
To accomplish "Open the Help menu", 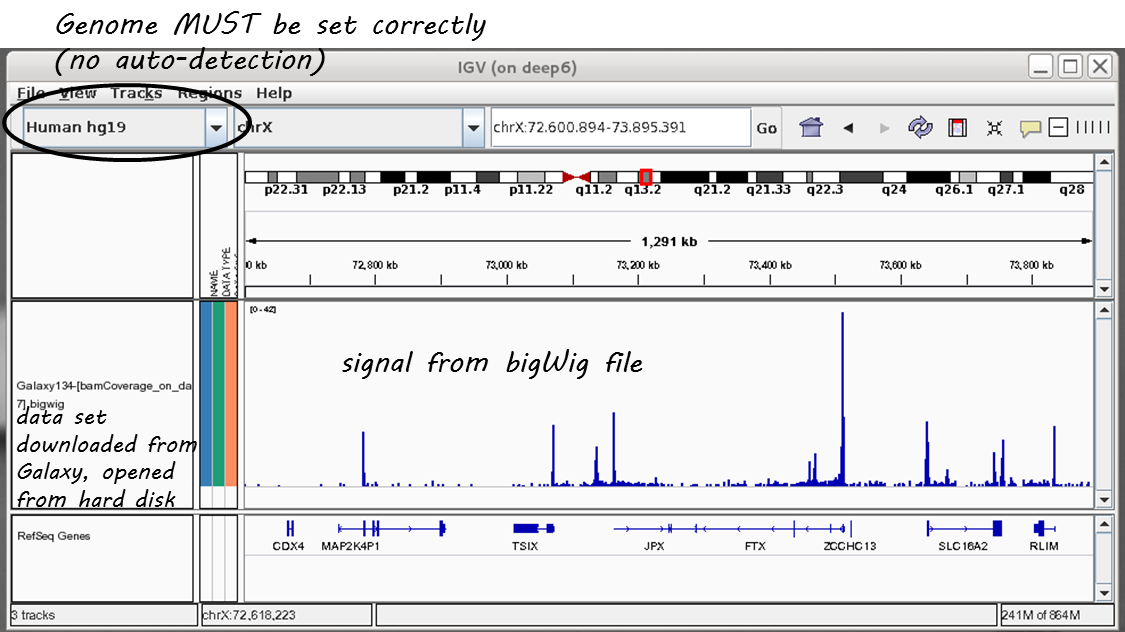I will (x=274, y=93).
